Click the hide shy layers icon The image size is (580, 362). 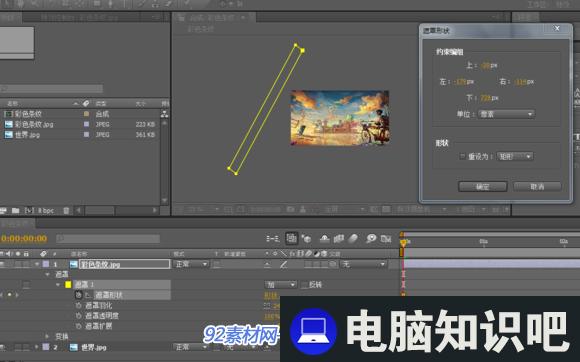point(324,239)
